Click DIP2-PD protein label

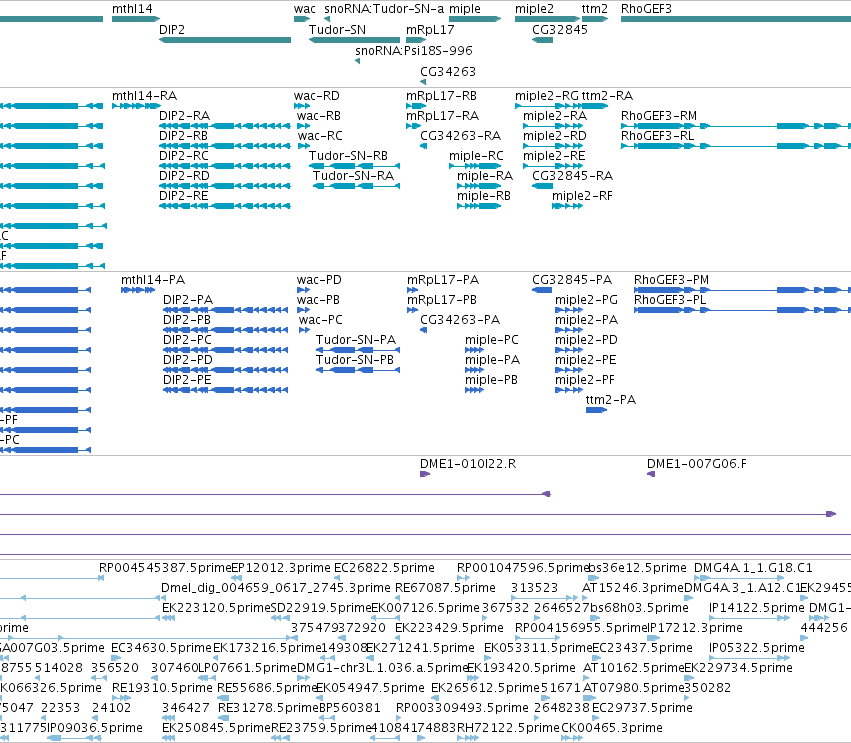click(188, 360)
